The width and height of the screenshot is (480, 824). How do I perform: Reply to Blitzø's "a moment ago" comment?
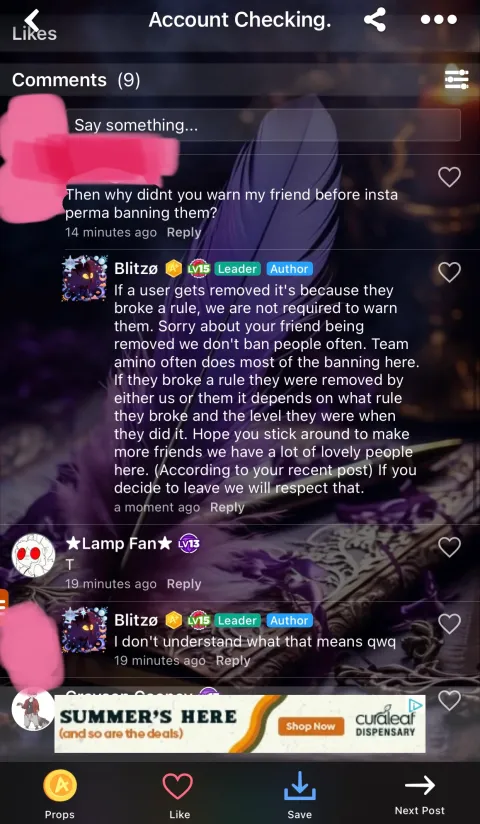coord(227,507)
